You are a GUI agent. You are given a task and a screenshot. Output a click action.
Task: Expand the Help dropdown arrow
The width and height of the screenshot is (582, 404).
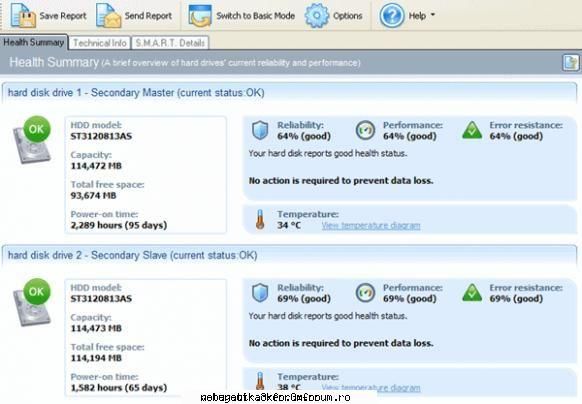click(x=433, y=15)
